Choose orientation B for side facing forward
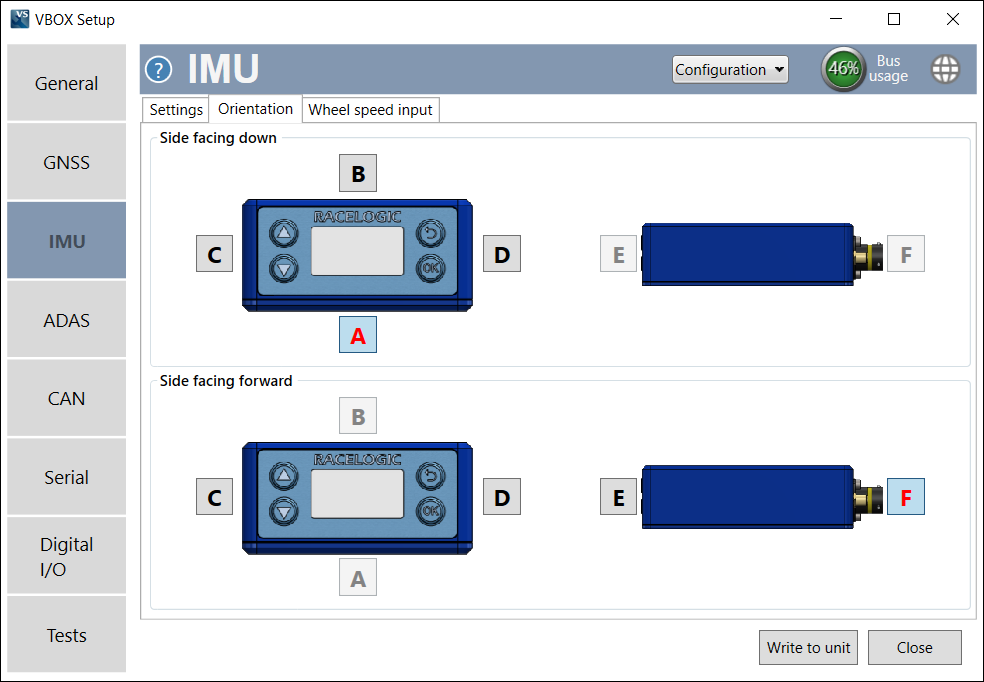 point(357,415)
